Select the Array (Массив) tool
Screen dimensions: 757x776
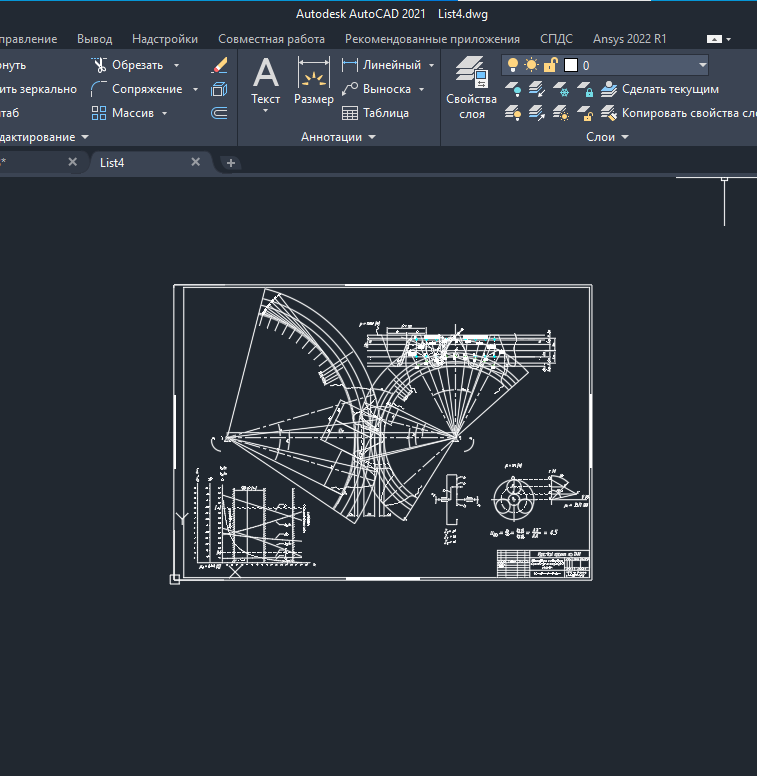point(100,113)
